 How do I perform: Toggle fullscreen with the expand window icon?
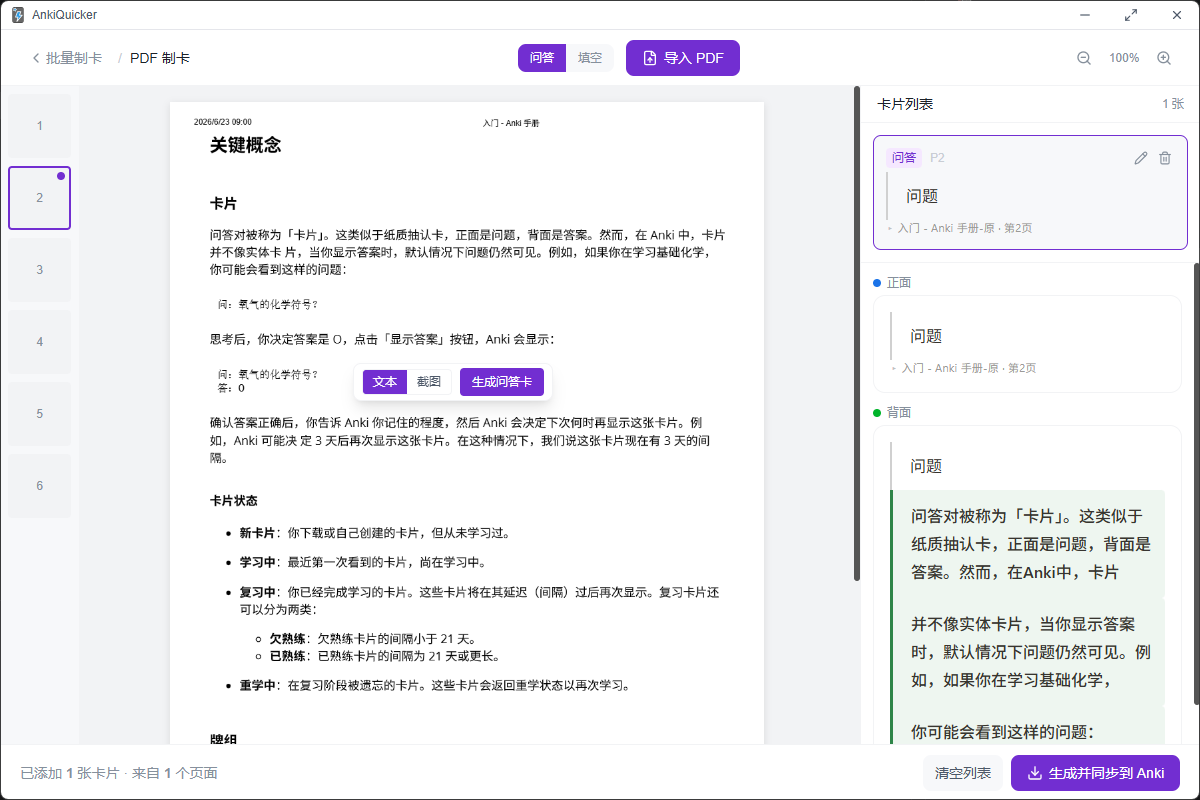click(1131, 15)
